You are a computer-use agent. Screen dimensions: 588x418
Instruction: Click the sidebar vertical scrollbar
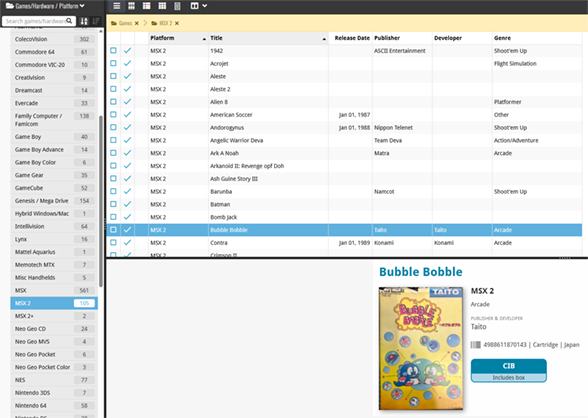[100, 201]
